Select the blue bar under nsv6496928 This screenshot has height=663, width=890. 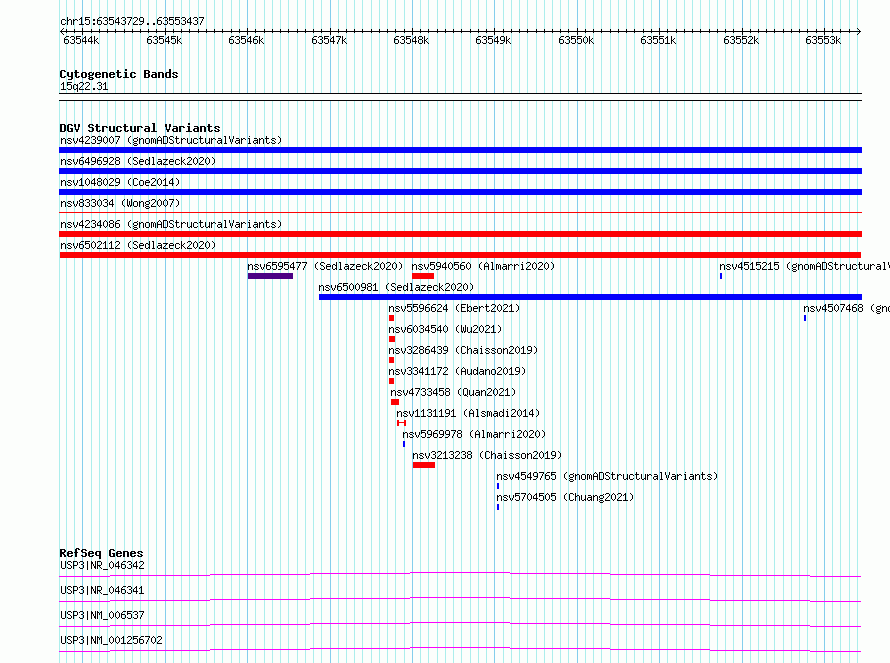[x=460, y=171]
